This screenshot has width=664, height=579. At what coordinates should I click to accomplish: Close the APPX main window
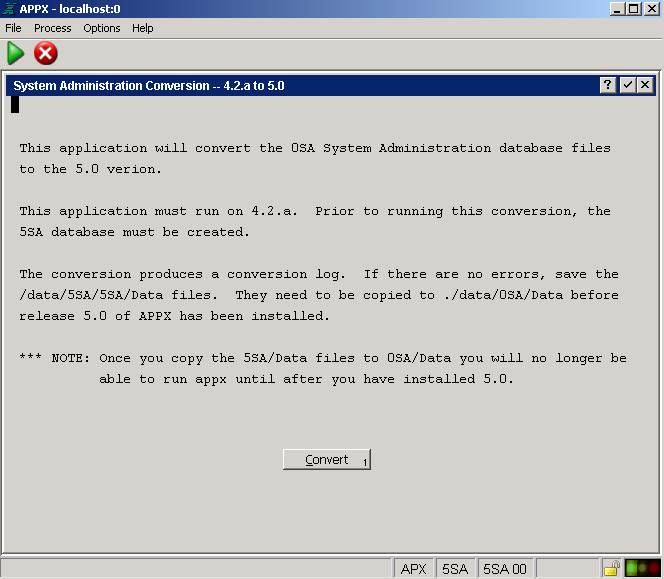pyautogui.click(x=651, y=9)
